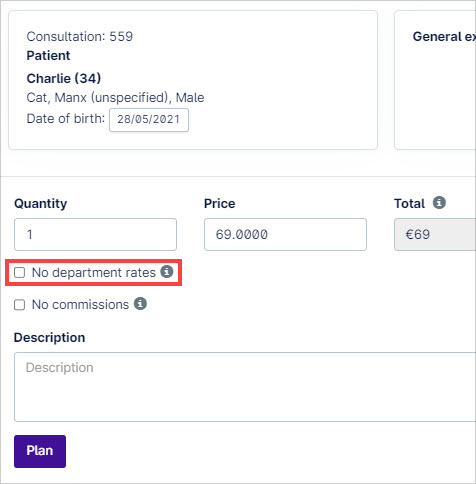Click the Plan button
This screenshot has height=484, width=476.
pos(40,451)
